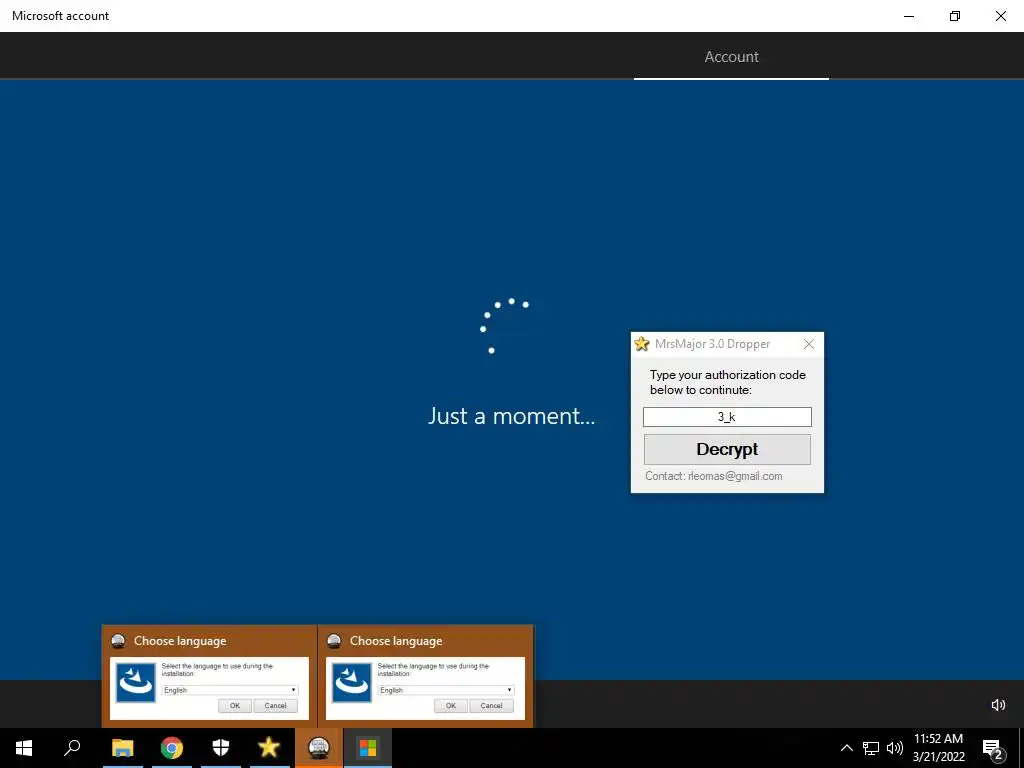
Task: Click the installer app taskbar icon
Action: pos(319,748)
